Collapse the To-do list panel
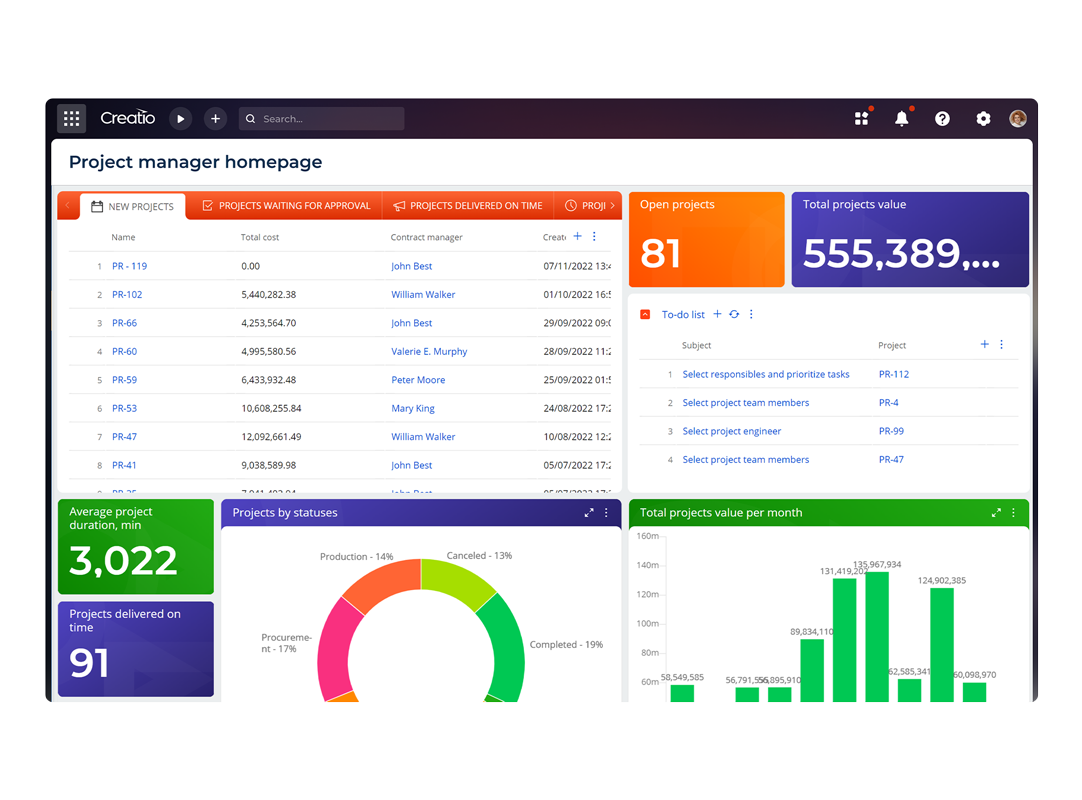The width and height of the screenshot is (1082, 800). 645,314
